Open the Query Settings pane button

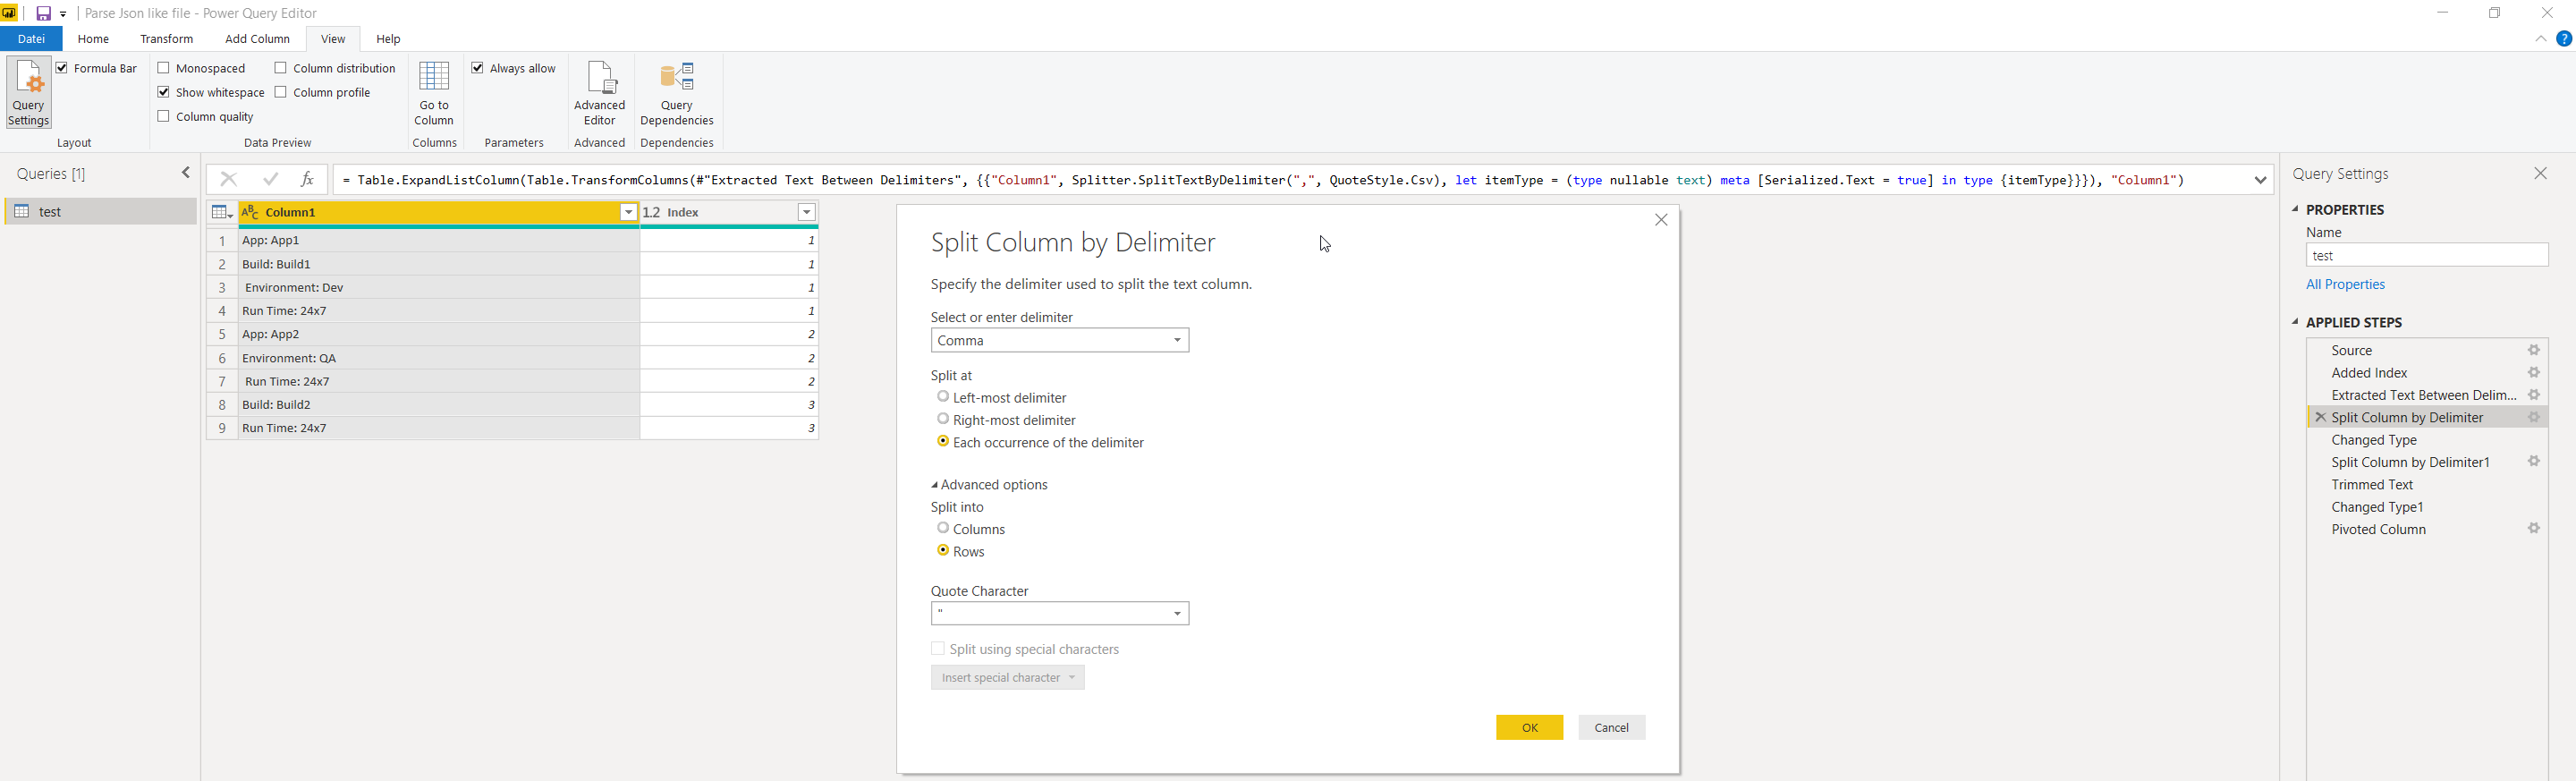[29, 92]
